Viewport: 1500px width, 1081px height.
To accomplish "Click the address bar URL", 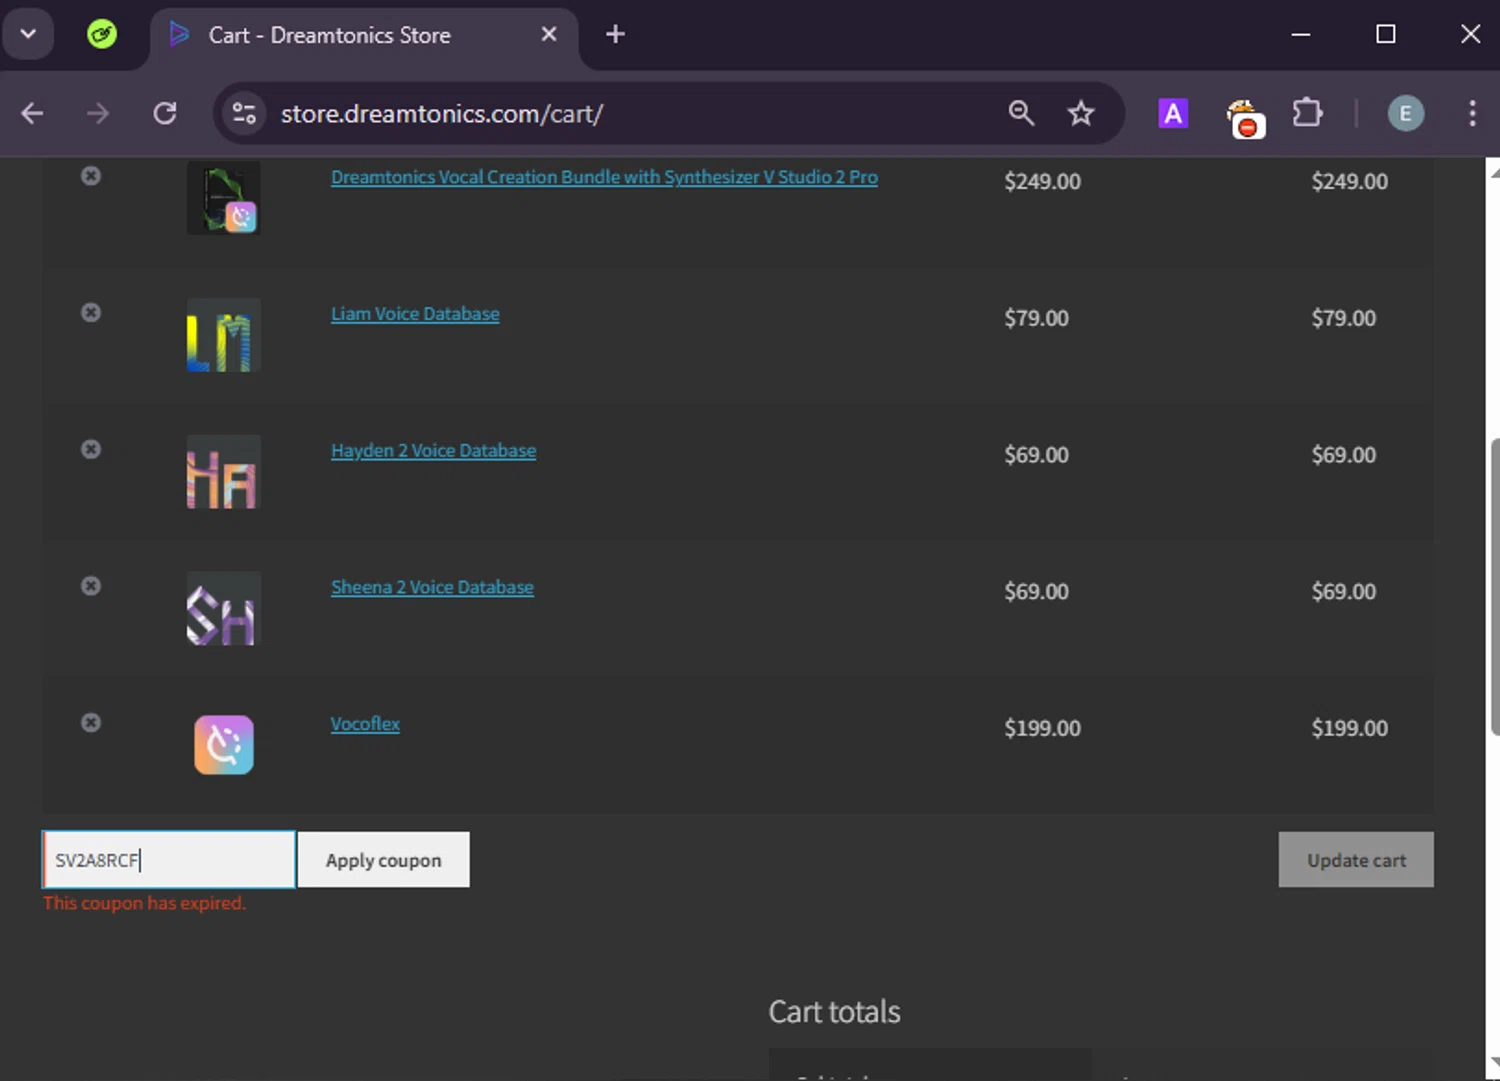I will pyautogui.click(x=441, y=114).
